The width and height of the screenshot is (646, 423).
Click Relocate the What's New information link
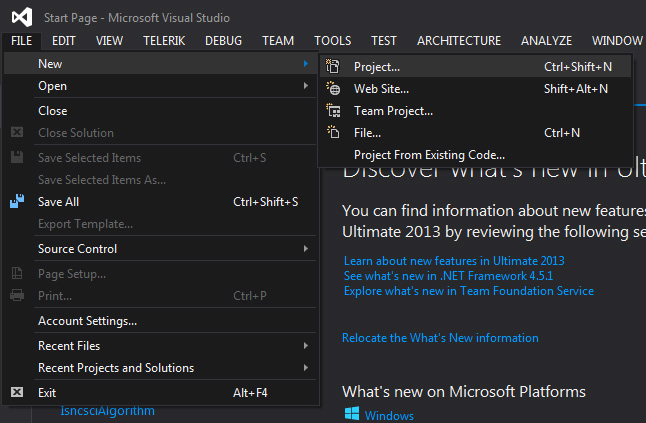pyautogui.click(x=440, y=338)
